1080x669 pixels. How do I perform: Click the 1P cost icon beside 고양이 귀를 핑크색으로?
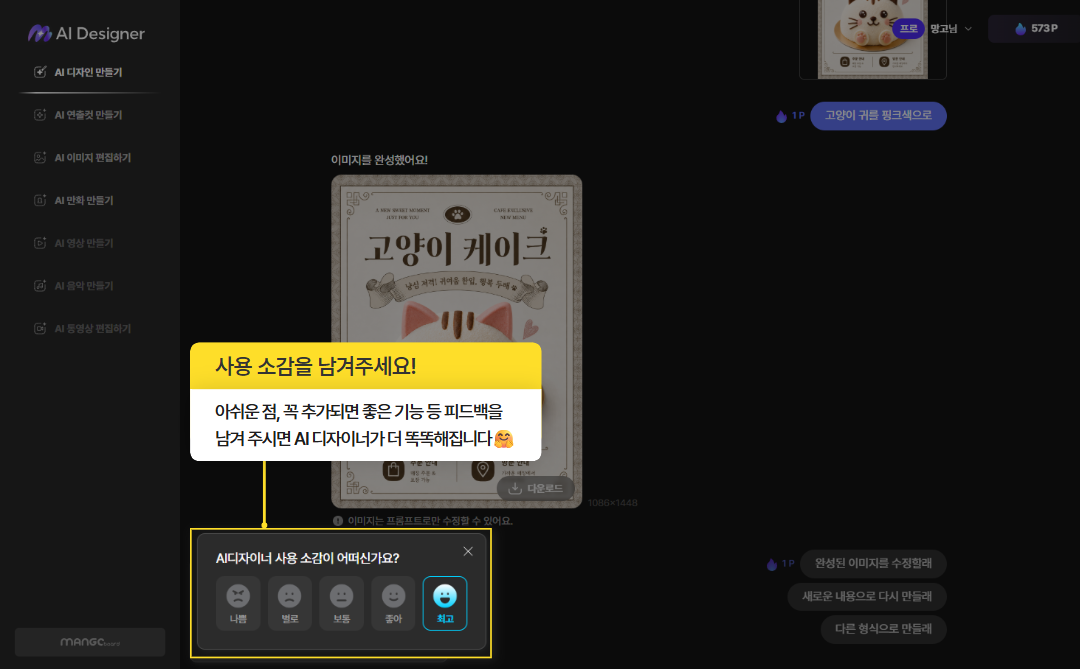[x=781, y=116]
